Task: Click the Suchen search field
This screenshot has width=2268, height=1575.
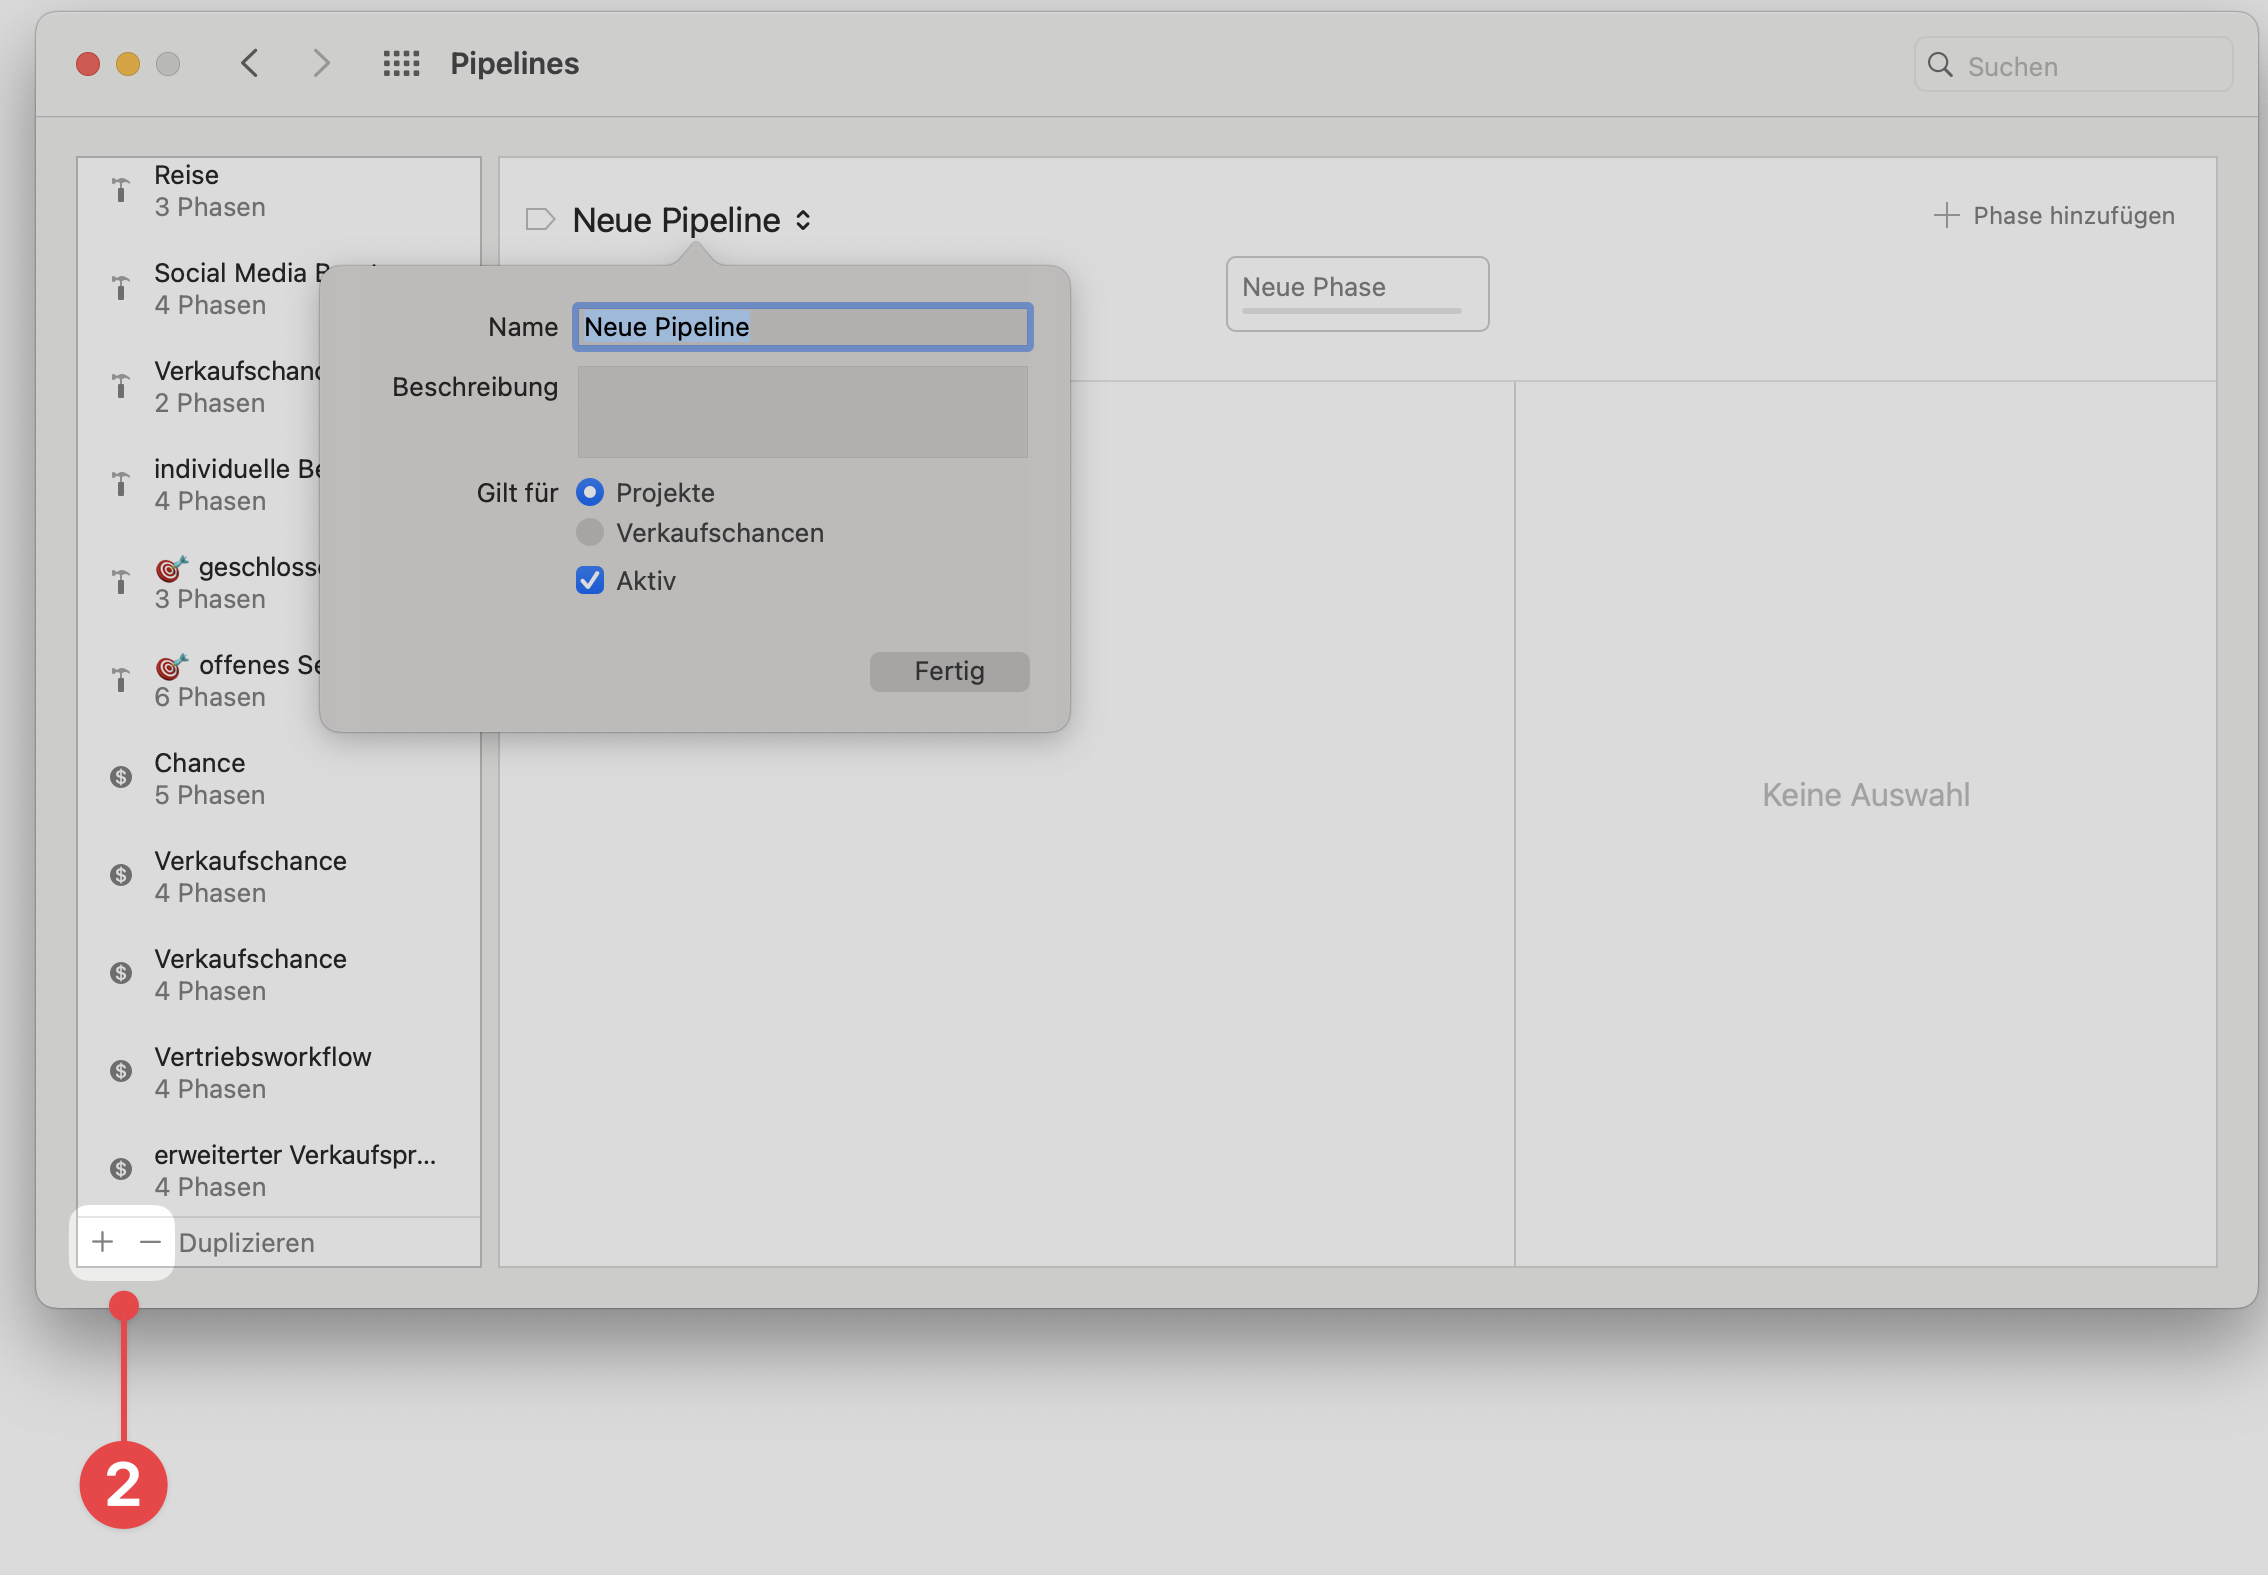Action: 2073,65
